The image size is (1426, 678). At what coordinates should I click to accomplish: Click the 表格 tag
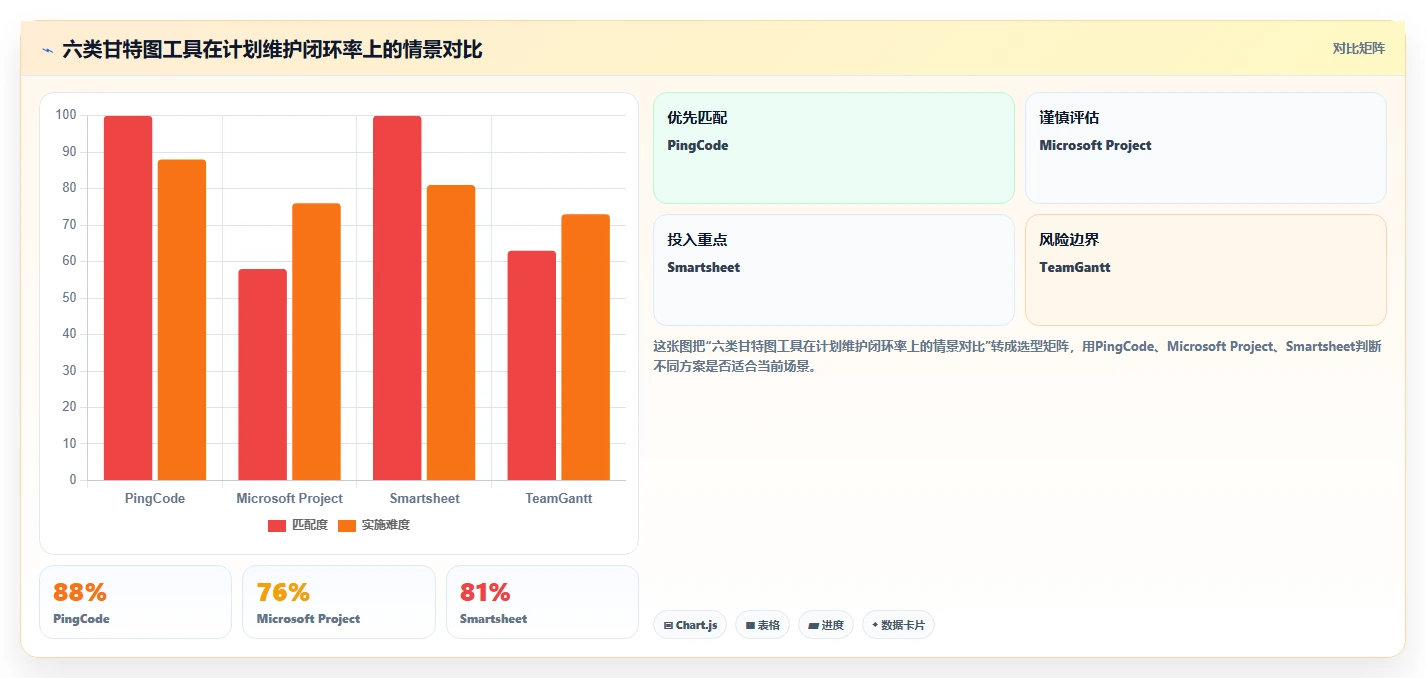point(762,625)
